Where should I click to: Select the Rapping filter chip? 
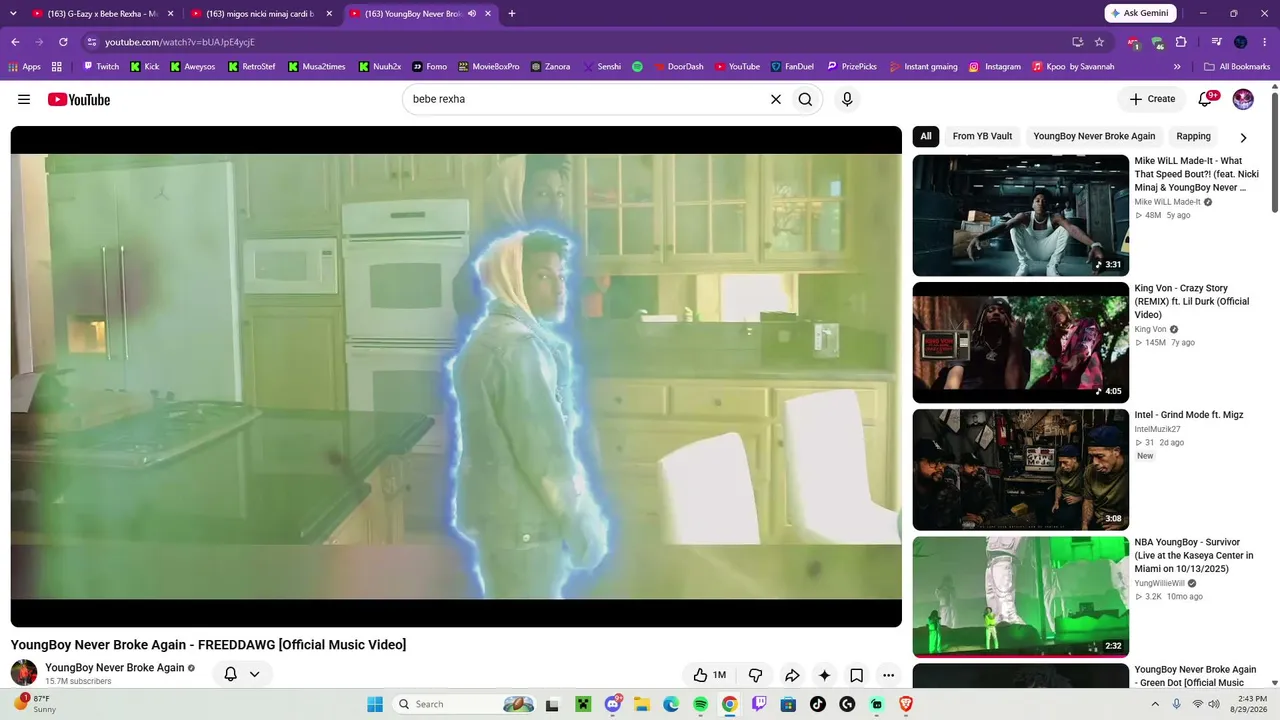[x=1193, y=137]
